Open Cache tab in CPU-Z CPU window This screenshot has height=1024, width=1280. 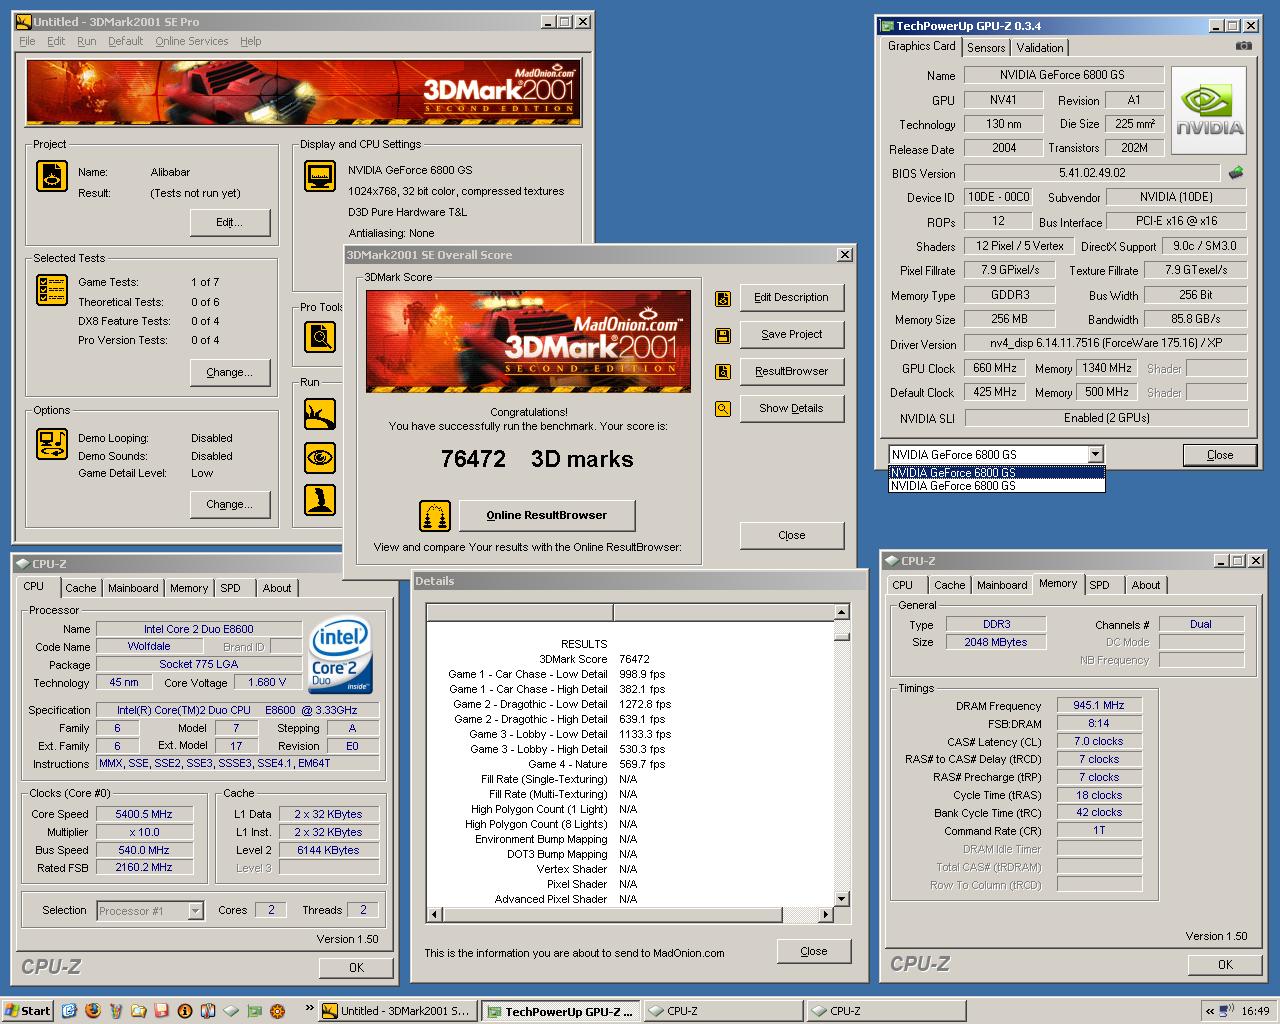pyautogui.click(x=81, y=589)
